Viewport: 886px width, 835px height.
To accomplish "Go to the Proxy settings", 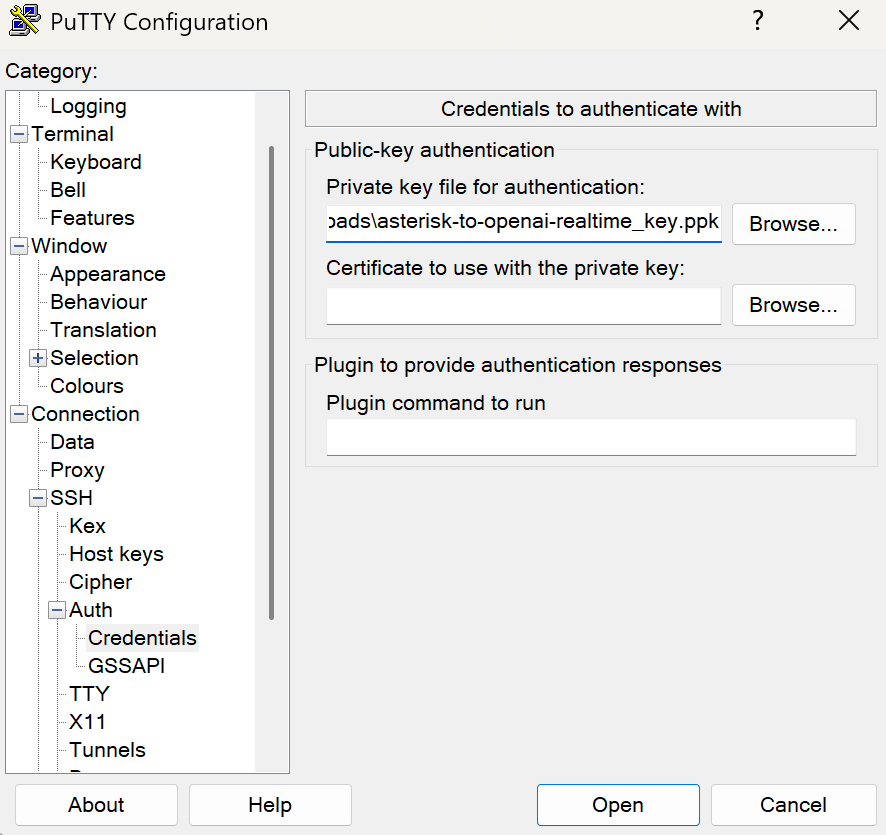I will pos(77,470).
